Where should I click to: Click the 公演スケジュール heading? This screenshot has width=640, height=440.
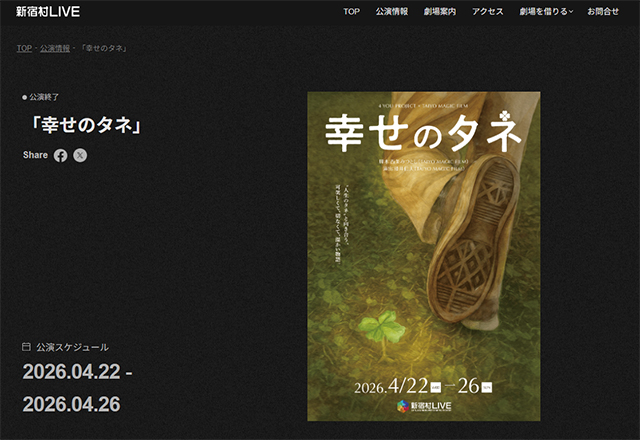click(73, 347)
